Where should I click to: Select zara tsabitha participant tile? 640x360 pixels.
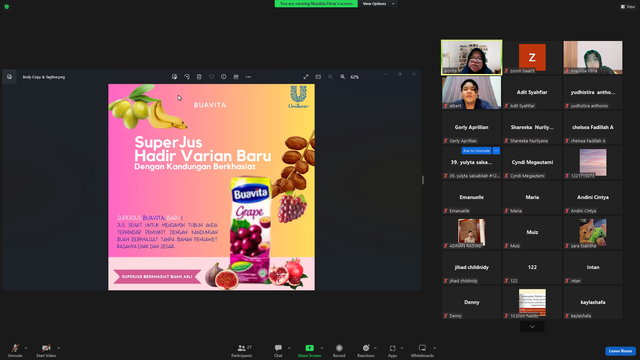coord(593,232)
